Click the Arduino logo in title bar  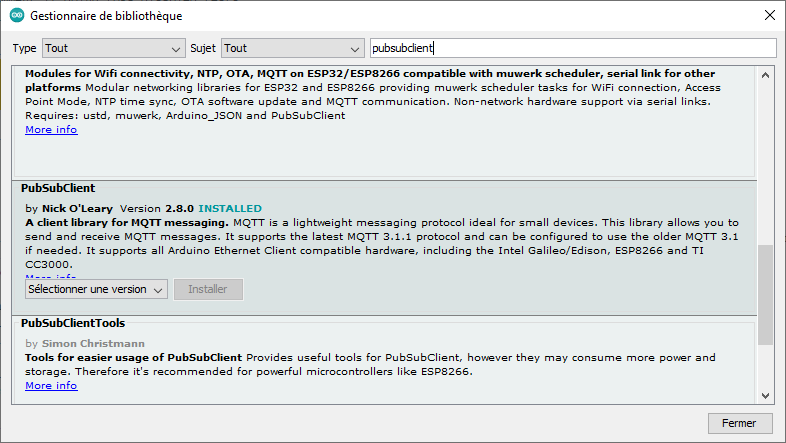tap(16, 17)
